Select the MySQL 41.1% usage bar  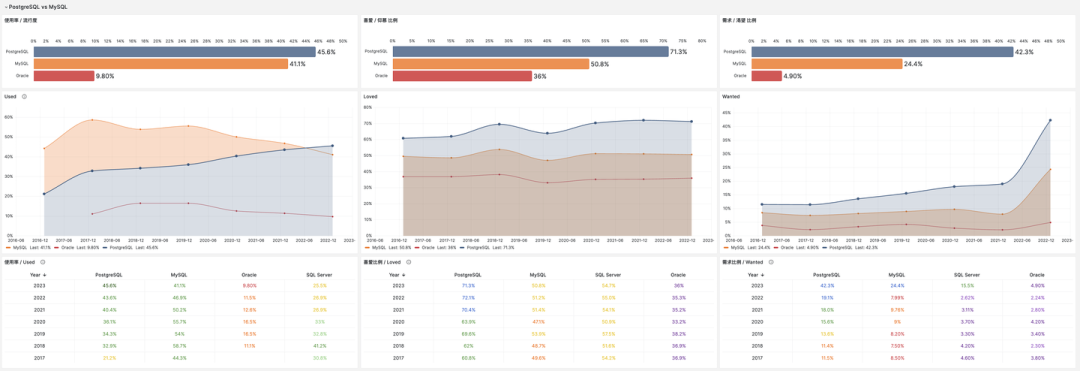[x=160, y=63]
